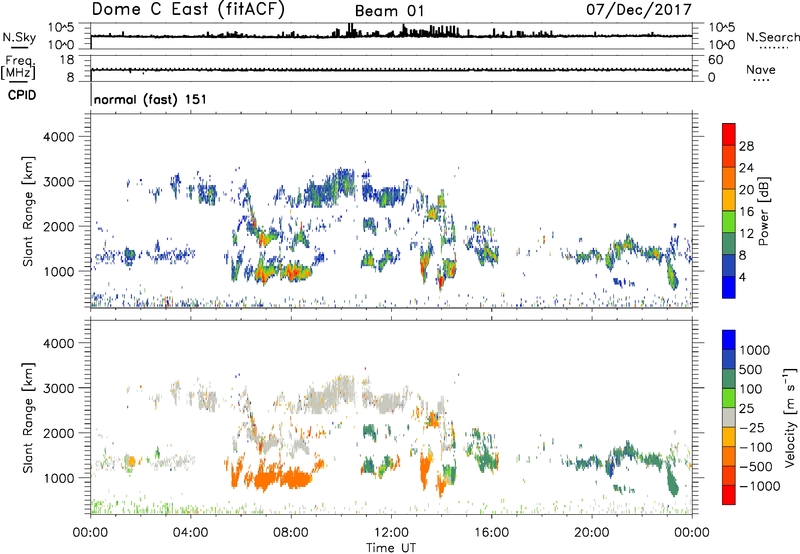
Task: Click the noise spikes near 10:30 in N.Sky plot
Action: pyautogui.click(x=351, y=30)
